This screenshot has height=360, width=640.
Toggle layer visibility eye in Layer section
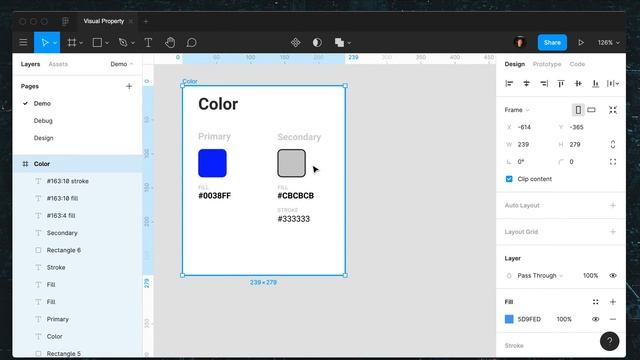click(613, 276)
